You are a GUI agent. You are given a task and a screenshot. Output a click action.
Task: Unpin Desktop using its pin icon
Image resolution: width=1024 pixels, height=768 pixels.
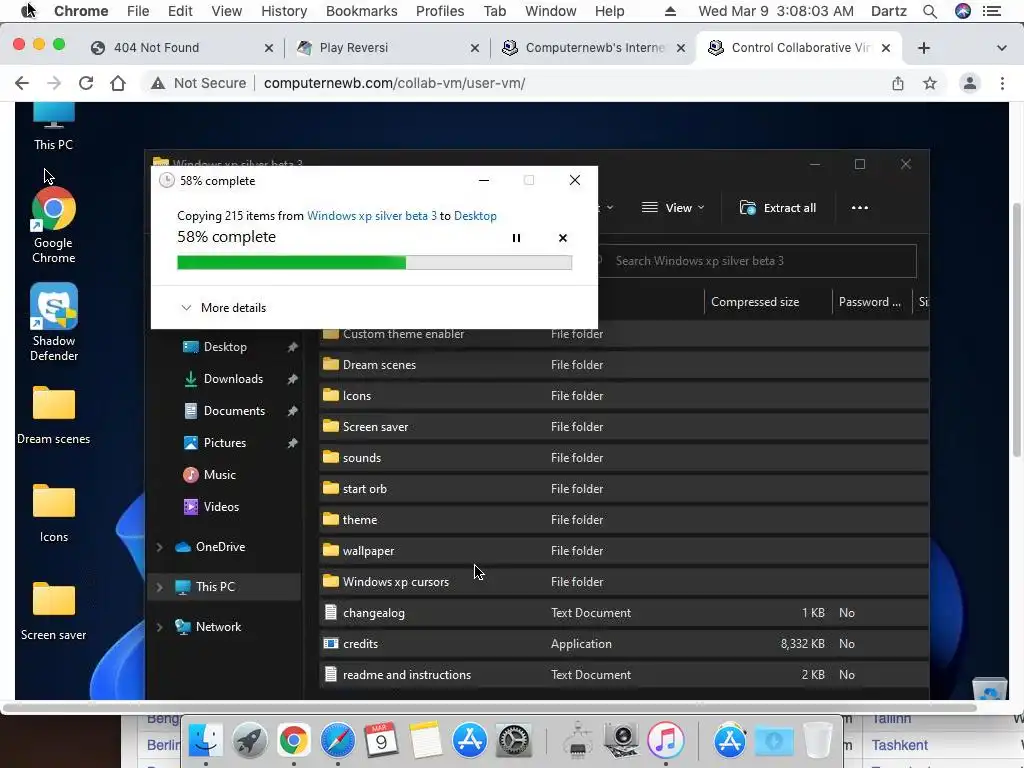(x=293, y=347)
